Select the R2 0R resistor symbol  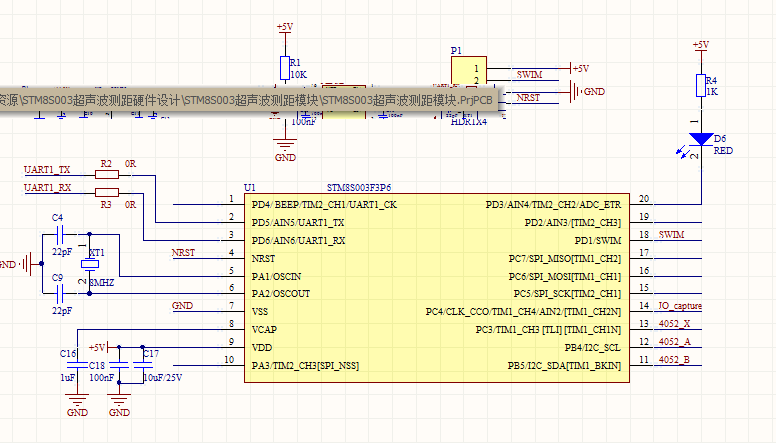click(x=107, y=174)
